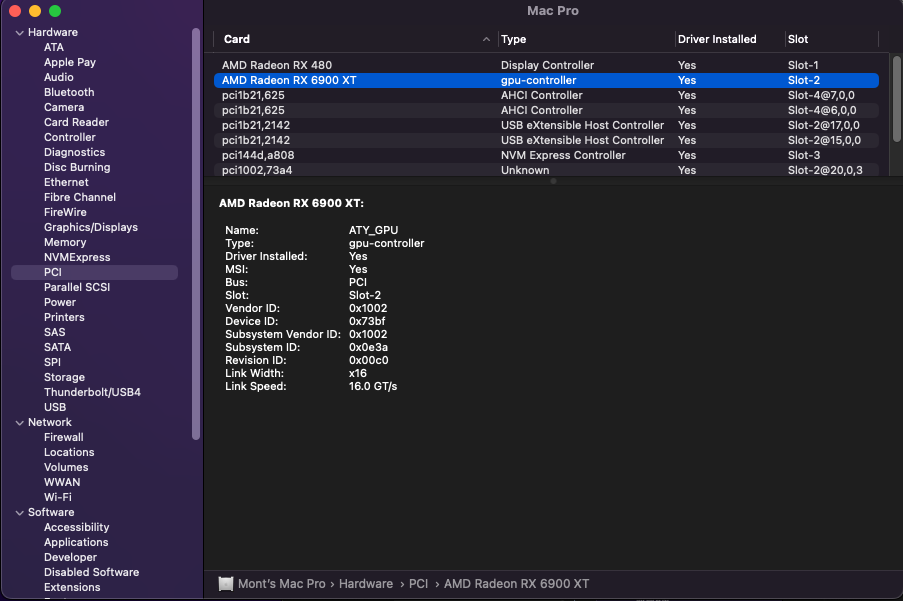Viewport: 903px width, 601px height.
Task: Collapse the Software section in sidebar
Action: (x=20, y=512)
